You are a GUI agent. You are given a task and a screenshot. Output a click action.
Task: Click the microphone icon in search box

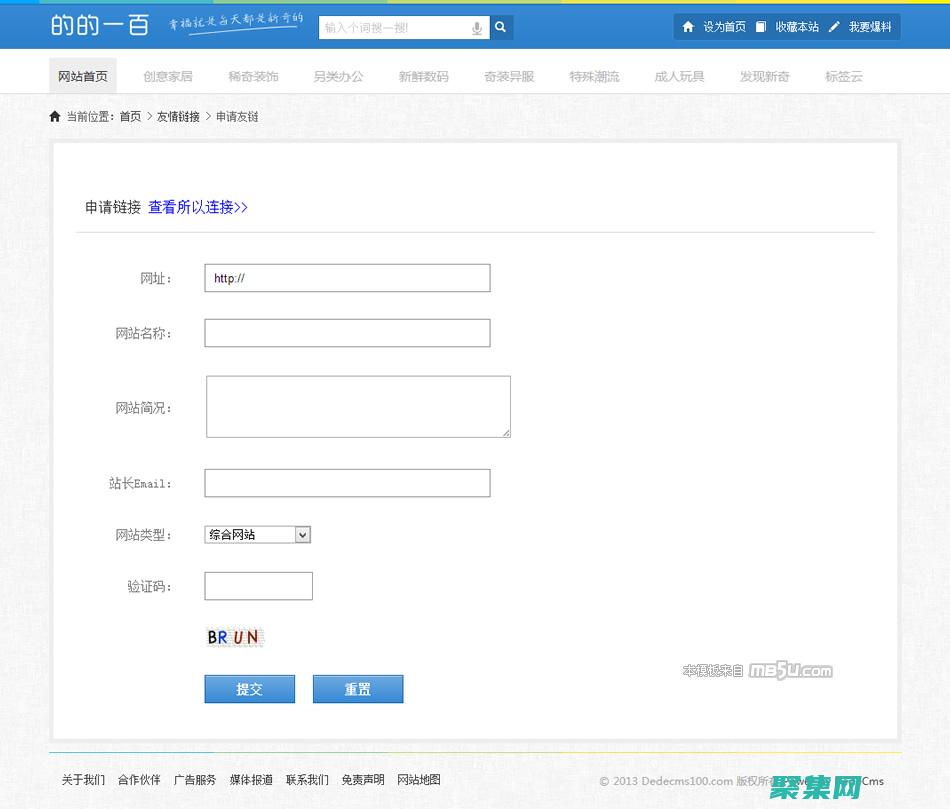(477, 28)
